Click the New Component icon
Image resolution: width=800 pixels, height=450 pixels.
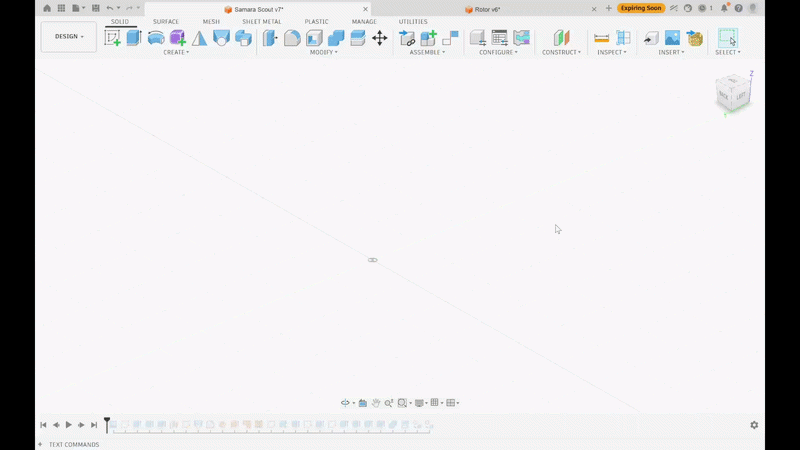click(x=429, y=38)
